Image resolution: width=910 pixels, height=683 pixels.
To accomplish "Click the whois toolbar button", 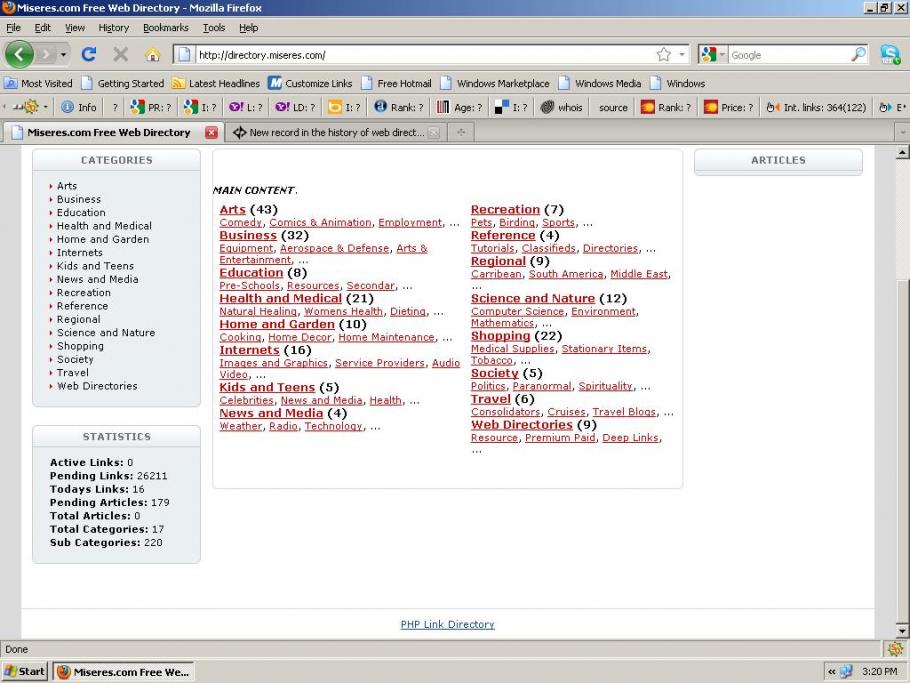I will point(561,107).
